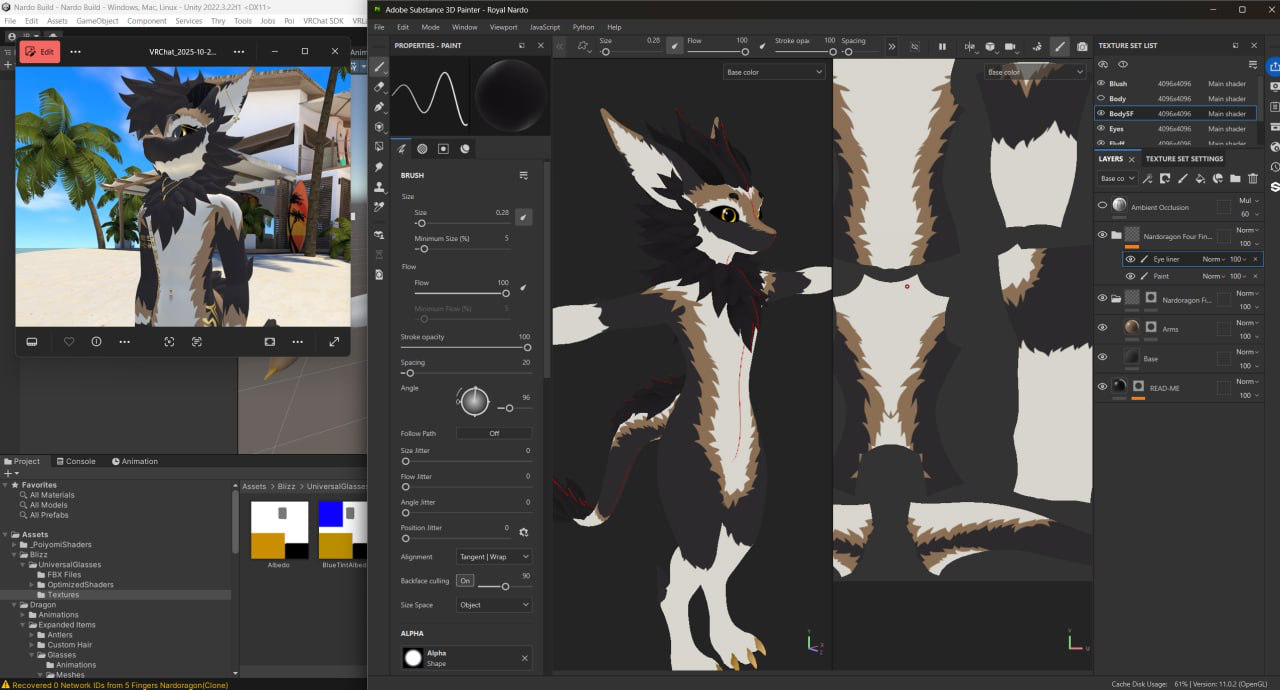This screenshot has width=1280, height=690.
Task: Select the Eraser tool in Painter toolbar
Action: click(379, 87)
